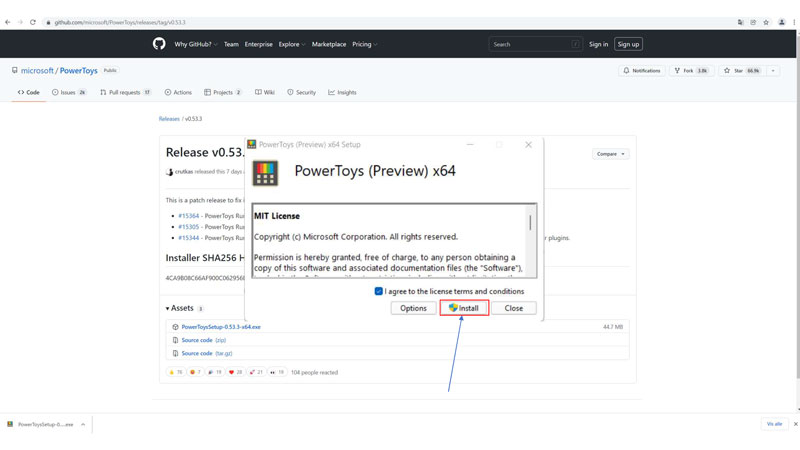Click the Releases breadcrumb link

coord(169,119)
